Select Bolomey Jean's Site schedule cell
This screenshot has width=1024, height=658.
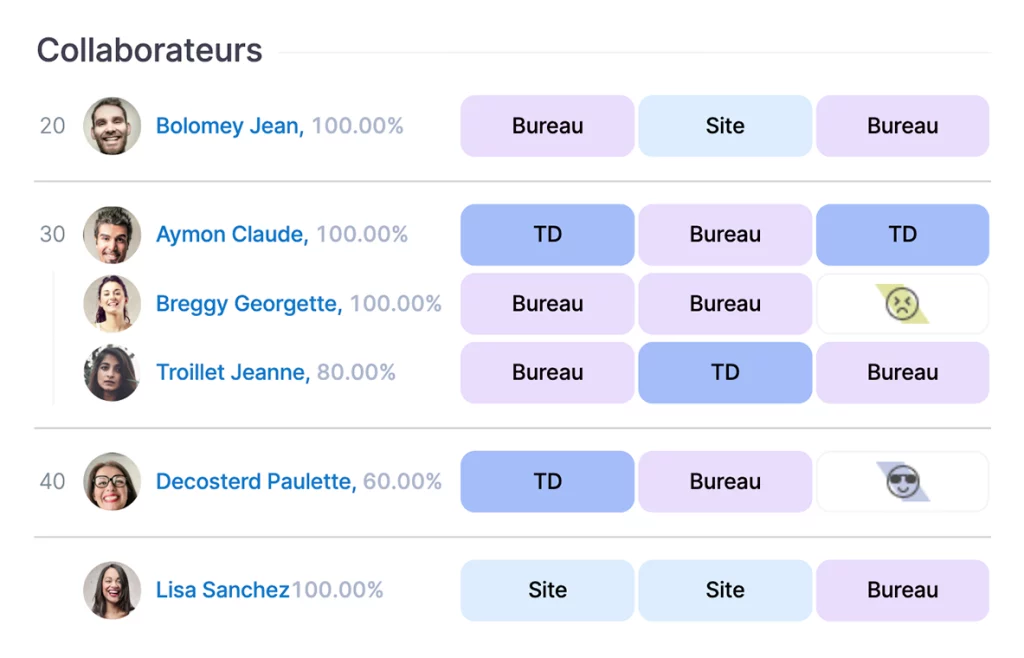[x=725, y=126]
